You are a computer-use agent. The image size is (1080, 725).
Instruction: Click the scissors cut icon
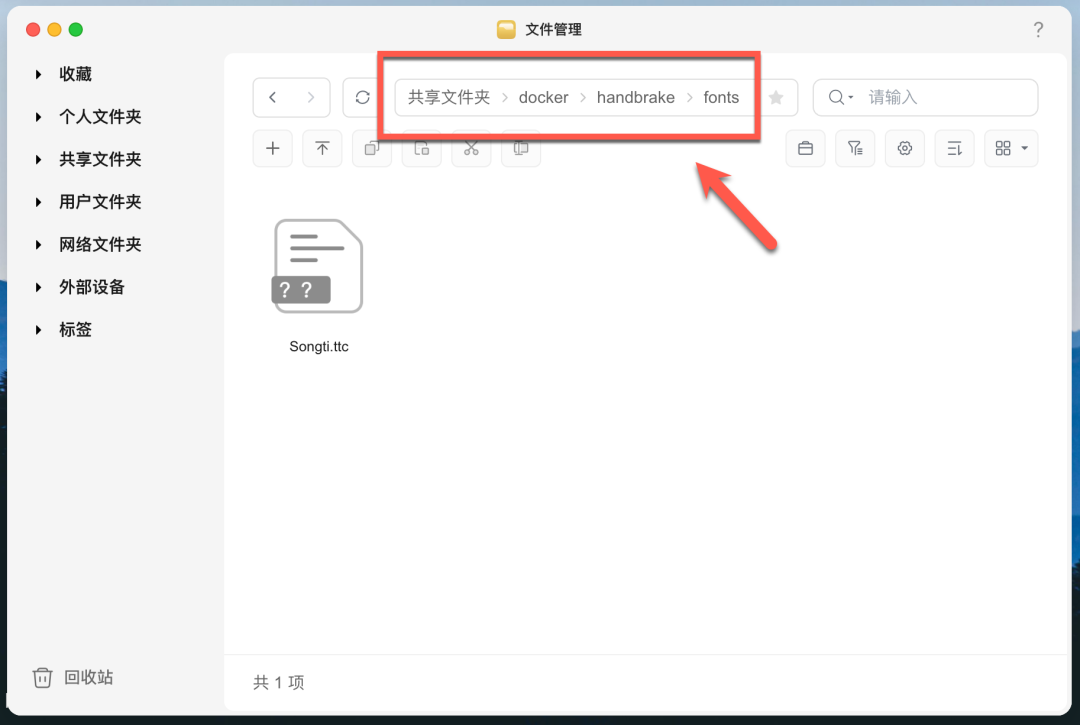point(471,148)
